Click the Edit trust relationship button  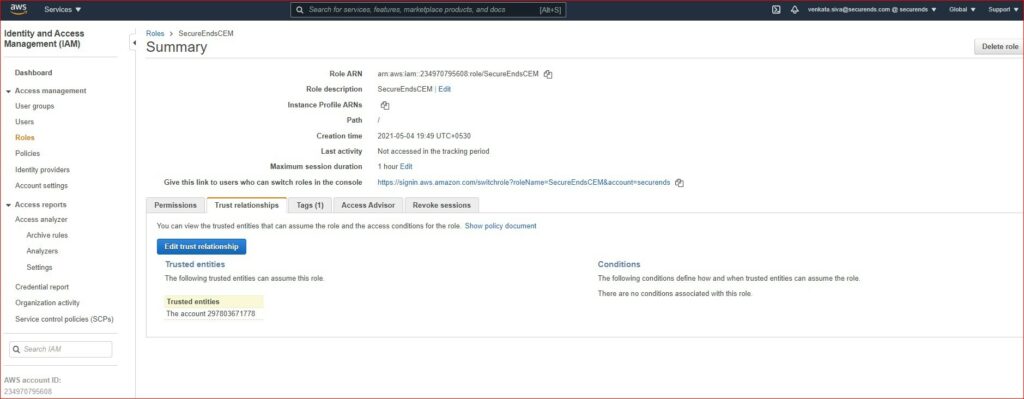tap(201, 247)
